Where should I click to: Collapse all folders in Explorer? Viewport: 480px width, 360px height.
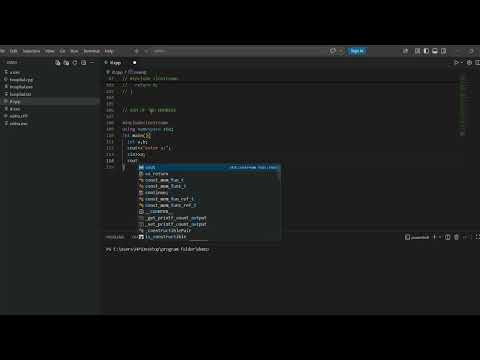(x=83, y=63)
